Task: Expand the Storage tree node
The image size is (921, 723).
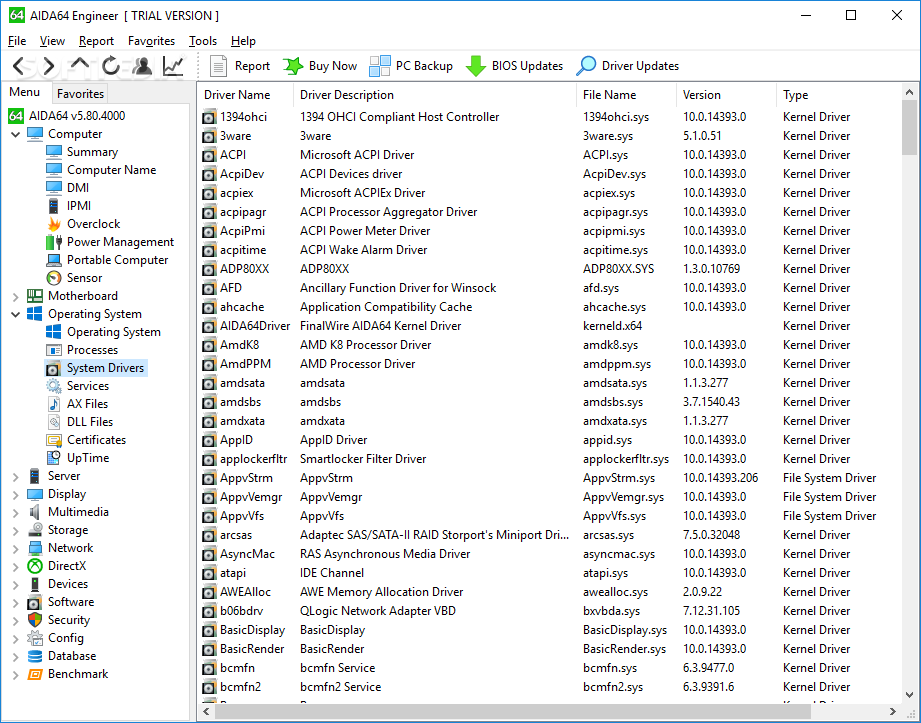Action: point(15,531)
